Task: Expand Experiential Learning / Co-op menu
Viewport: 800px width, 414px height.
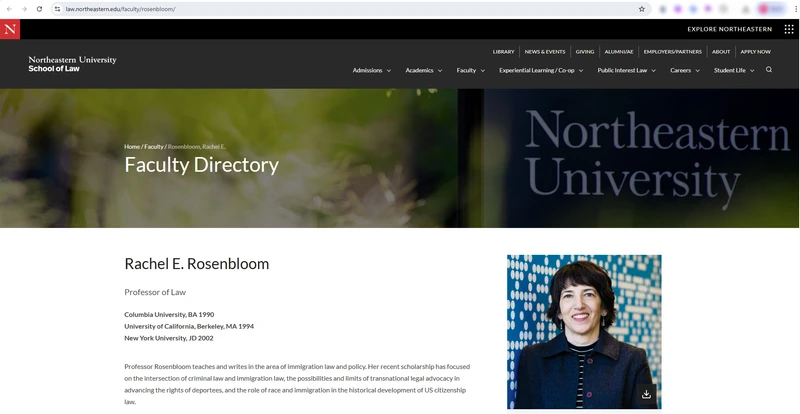Action: [x=541, y=70]
